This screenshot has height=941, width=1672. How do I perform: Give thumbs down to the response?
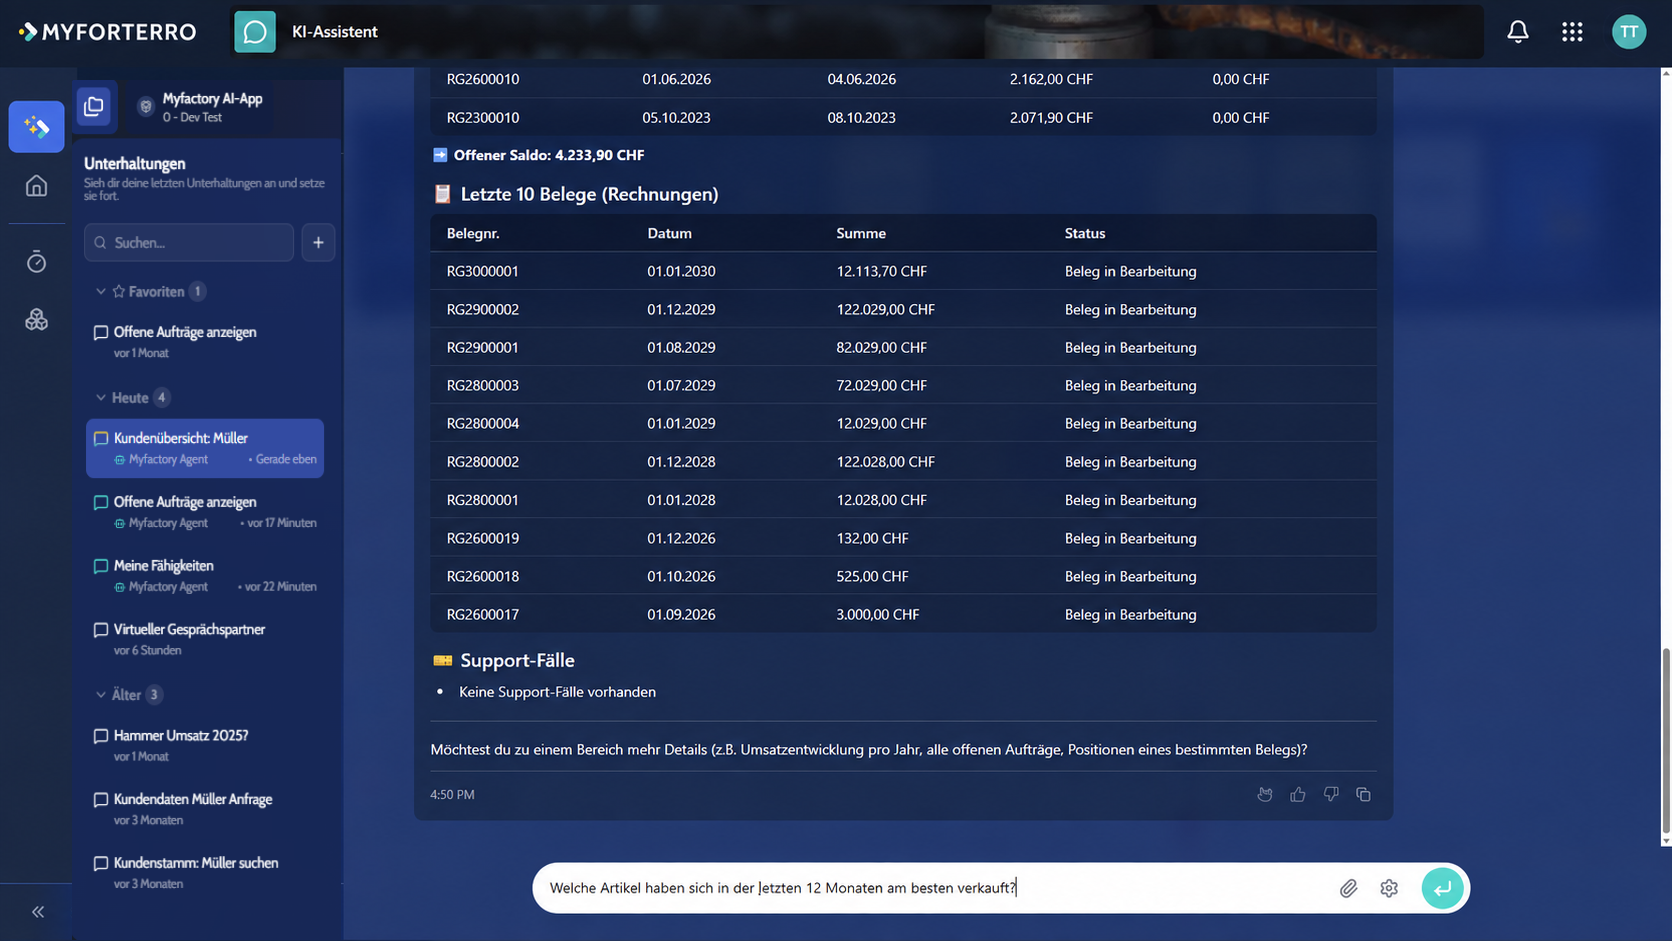point(1331,794)
